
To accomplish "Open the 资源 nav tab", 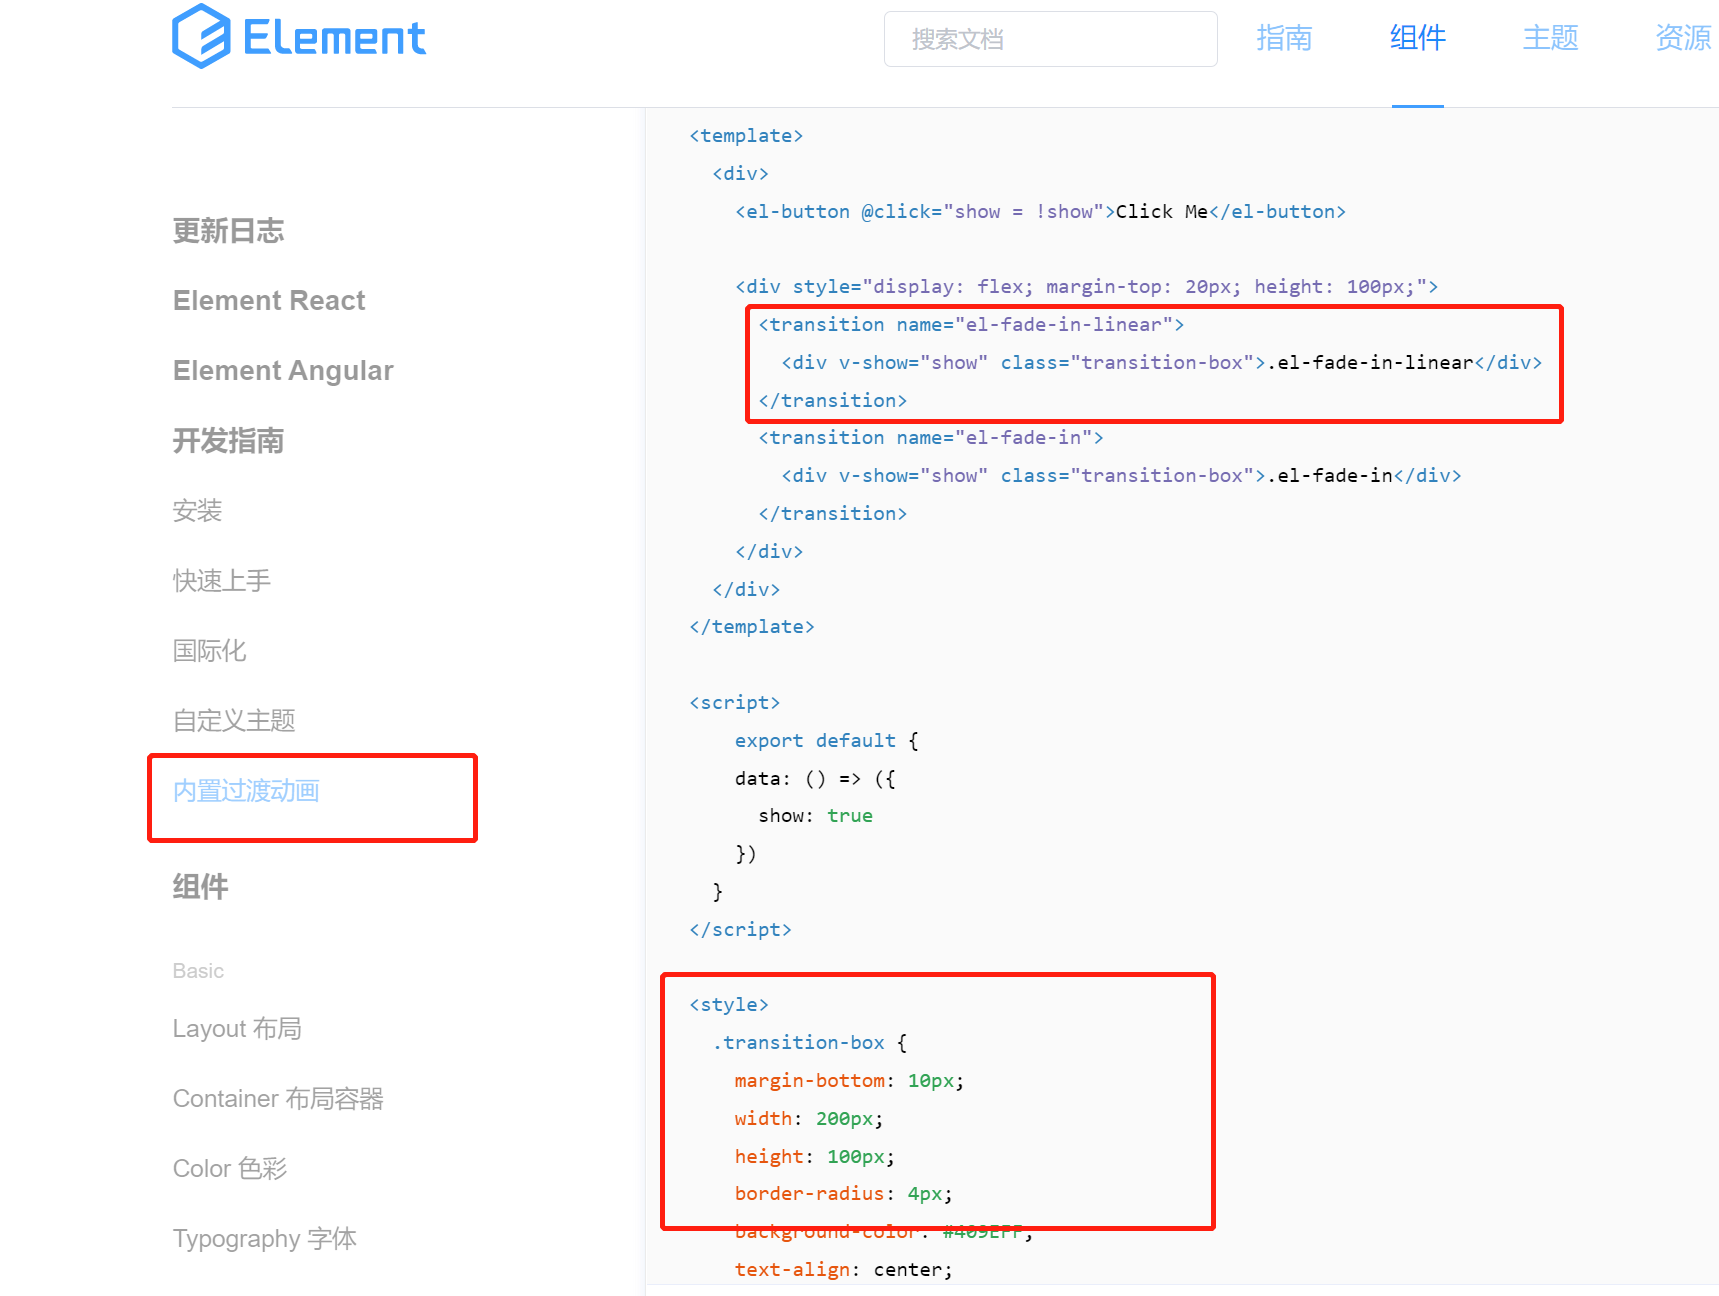I will pos(1684,38).
